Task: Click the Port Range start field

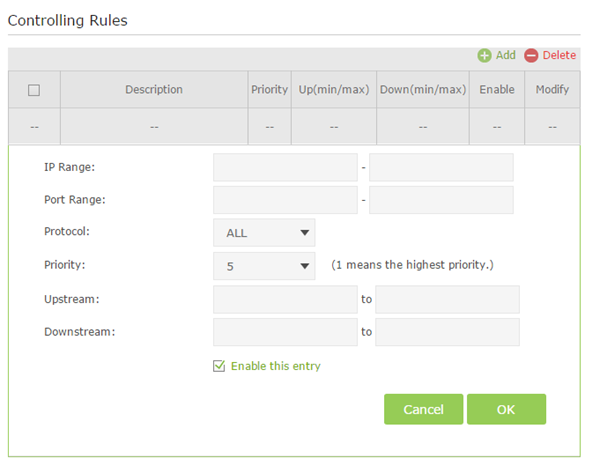Action: point(285,200)
